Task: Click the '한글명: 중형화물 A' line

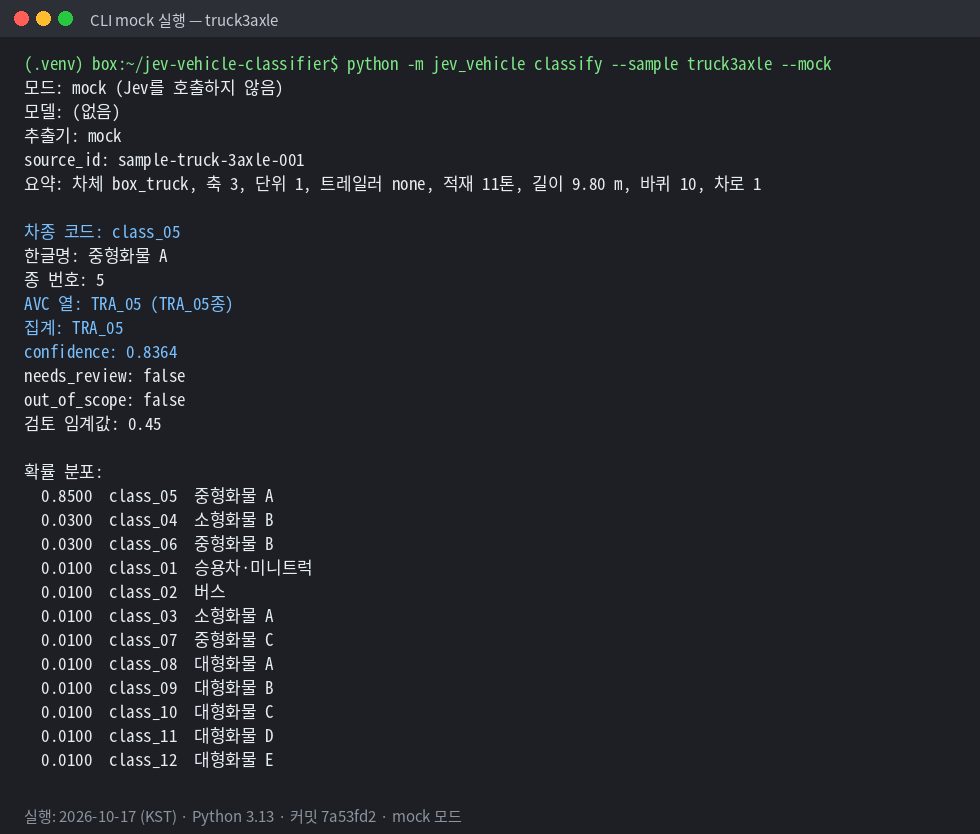Action: click(96, 256)
